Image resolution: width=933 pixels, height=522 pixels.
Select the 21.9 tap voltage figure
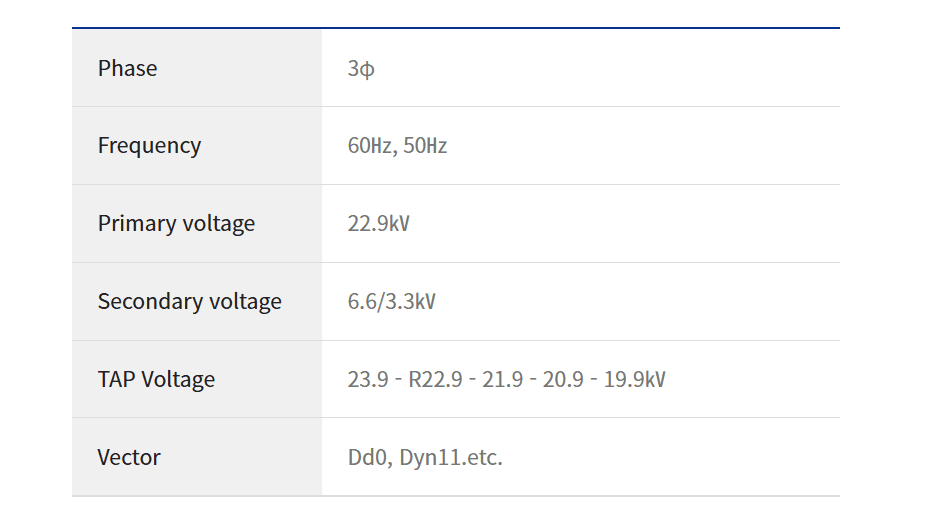pos(502,380)
